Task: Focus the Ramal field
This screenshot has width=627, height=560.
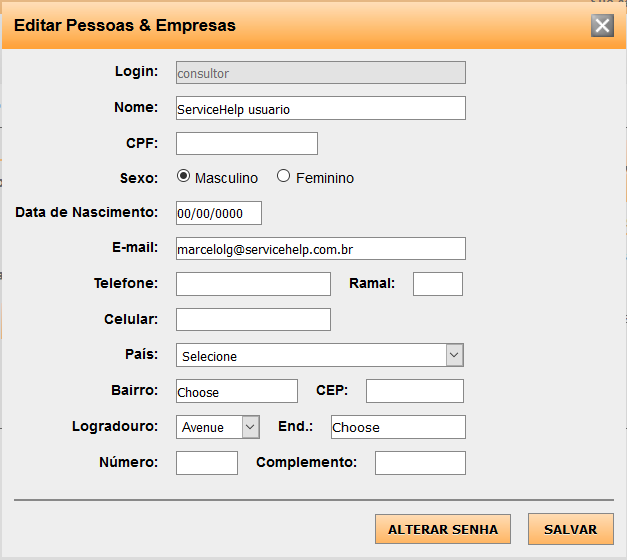Action: 437,284
